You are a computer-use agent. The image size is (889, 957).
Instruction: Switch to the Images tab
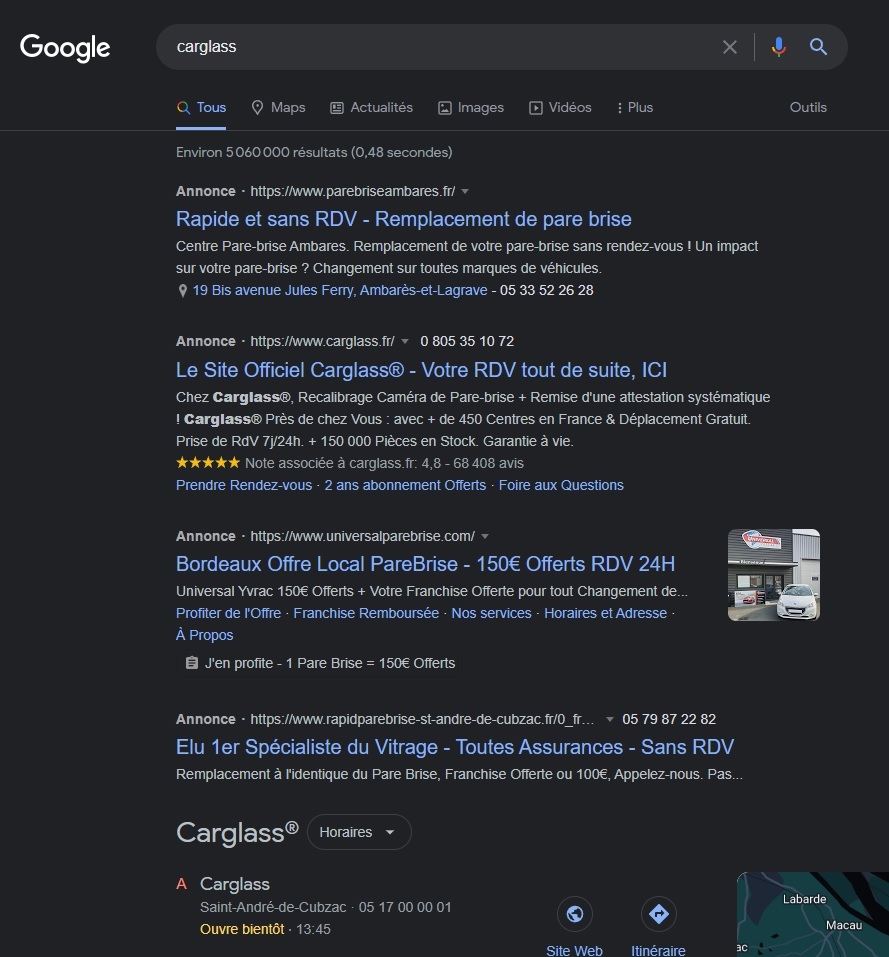click(471, 107)
